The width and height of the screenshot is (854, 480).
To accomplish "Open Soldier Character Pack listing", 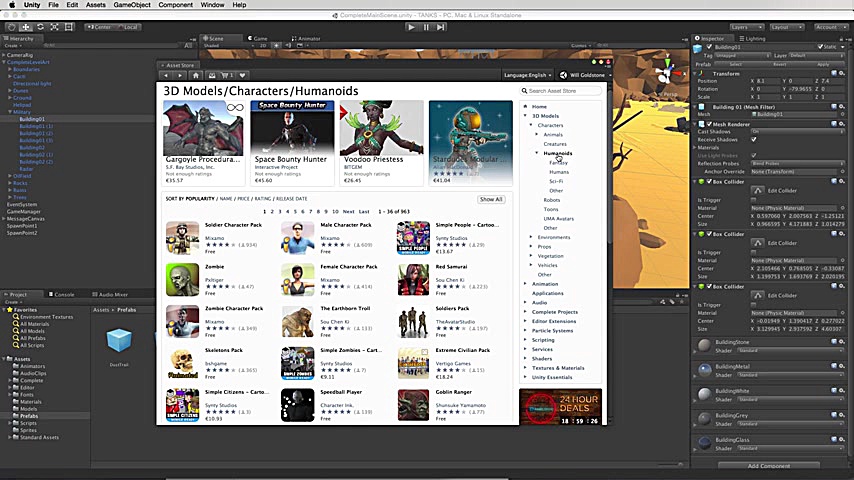I will [233, 225].
